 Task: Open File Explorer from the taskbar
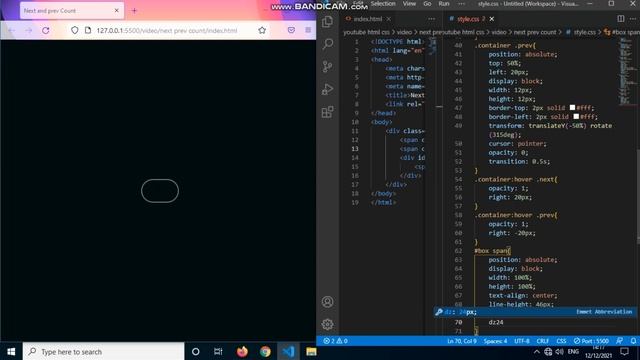point(311,351)
